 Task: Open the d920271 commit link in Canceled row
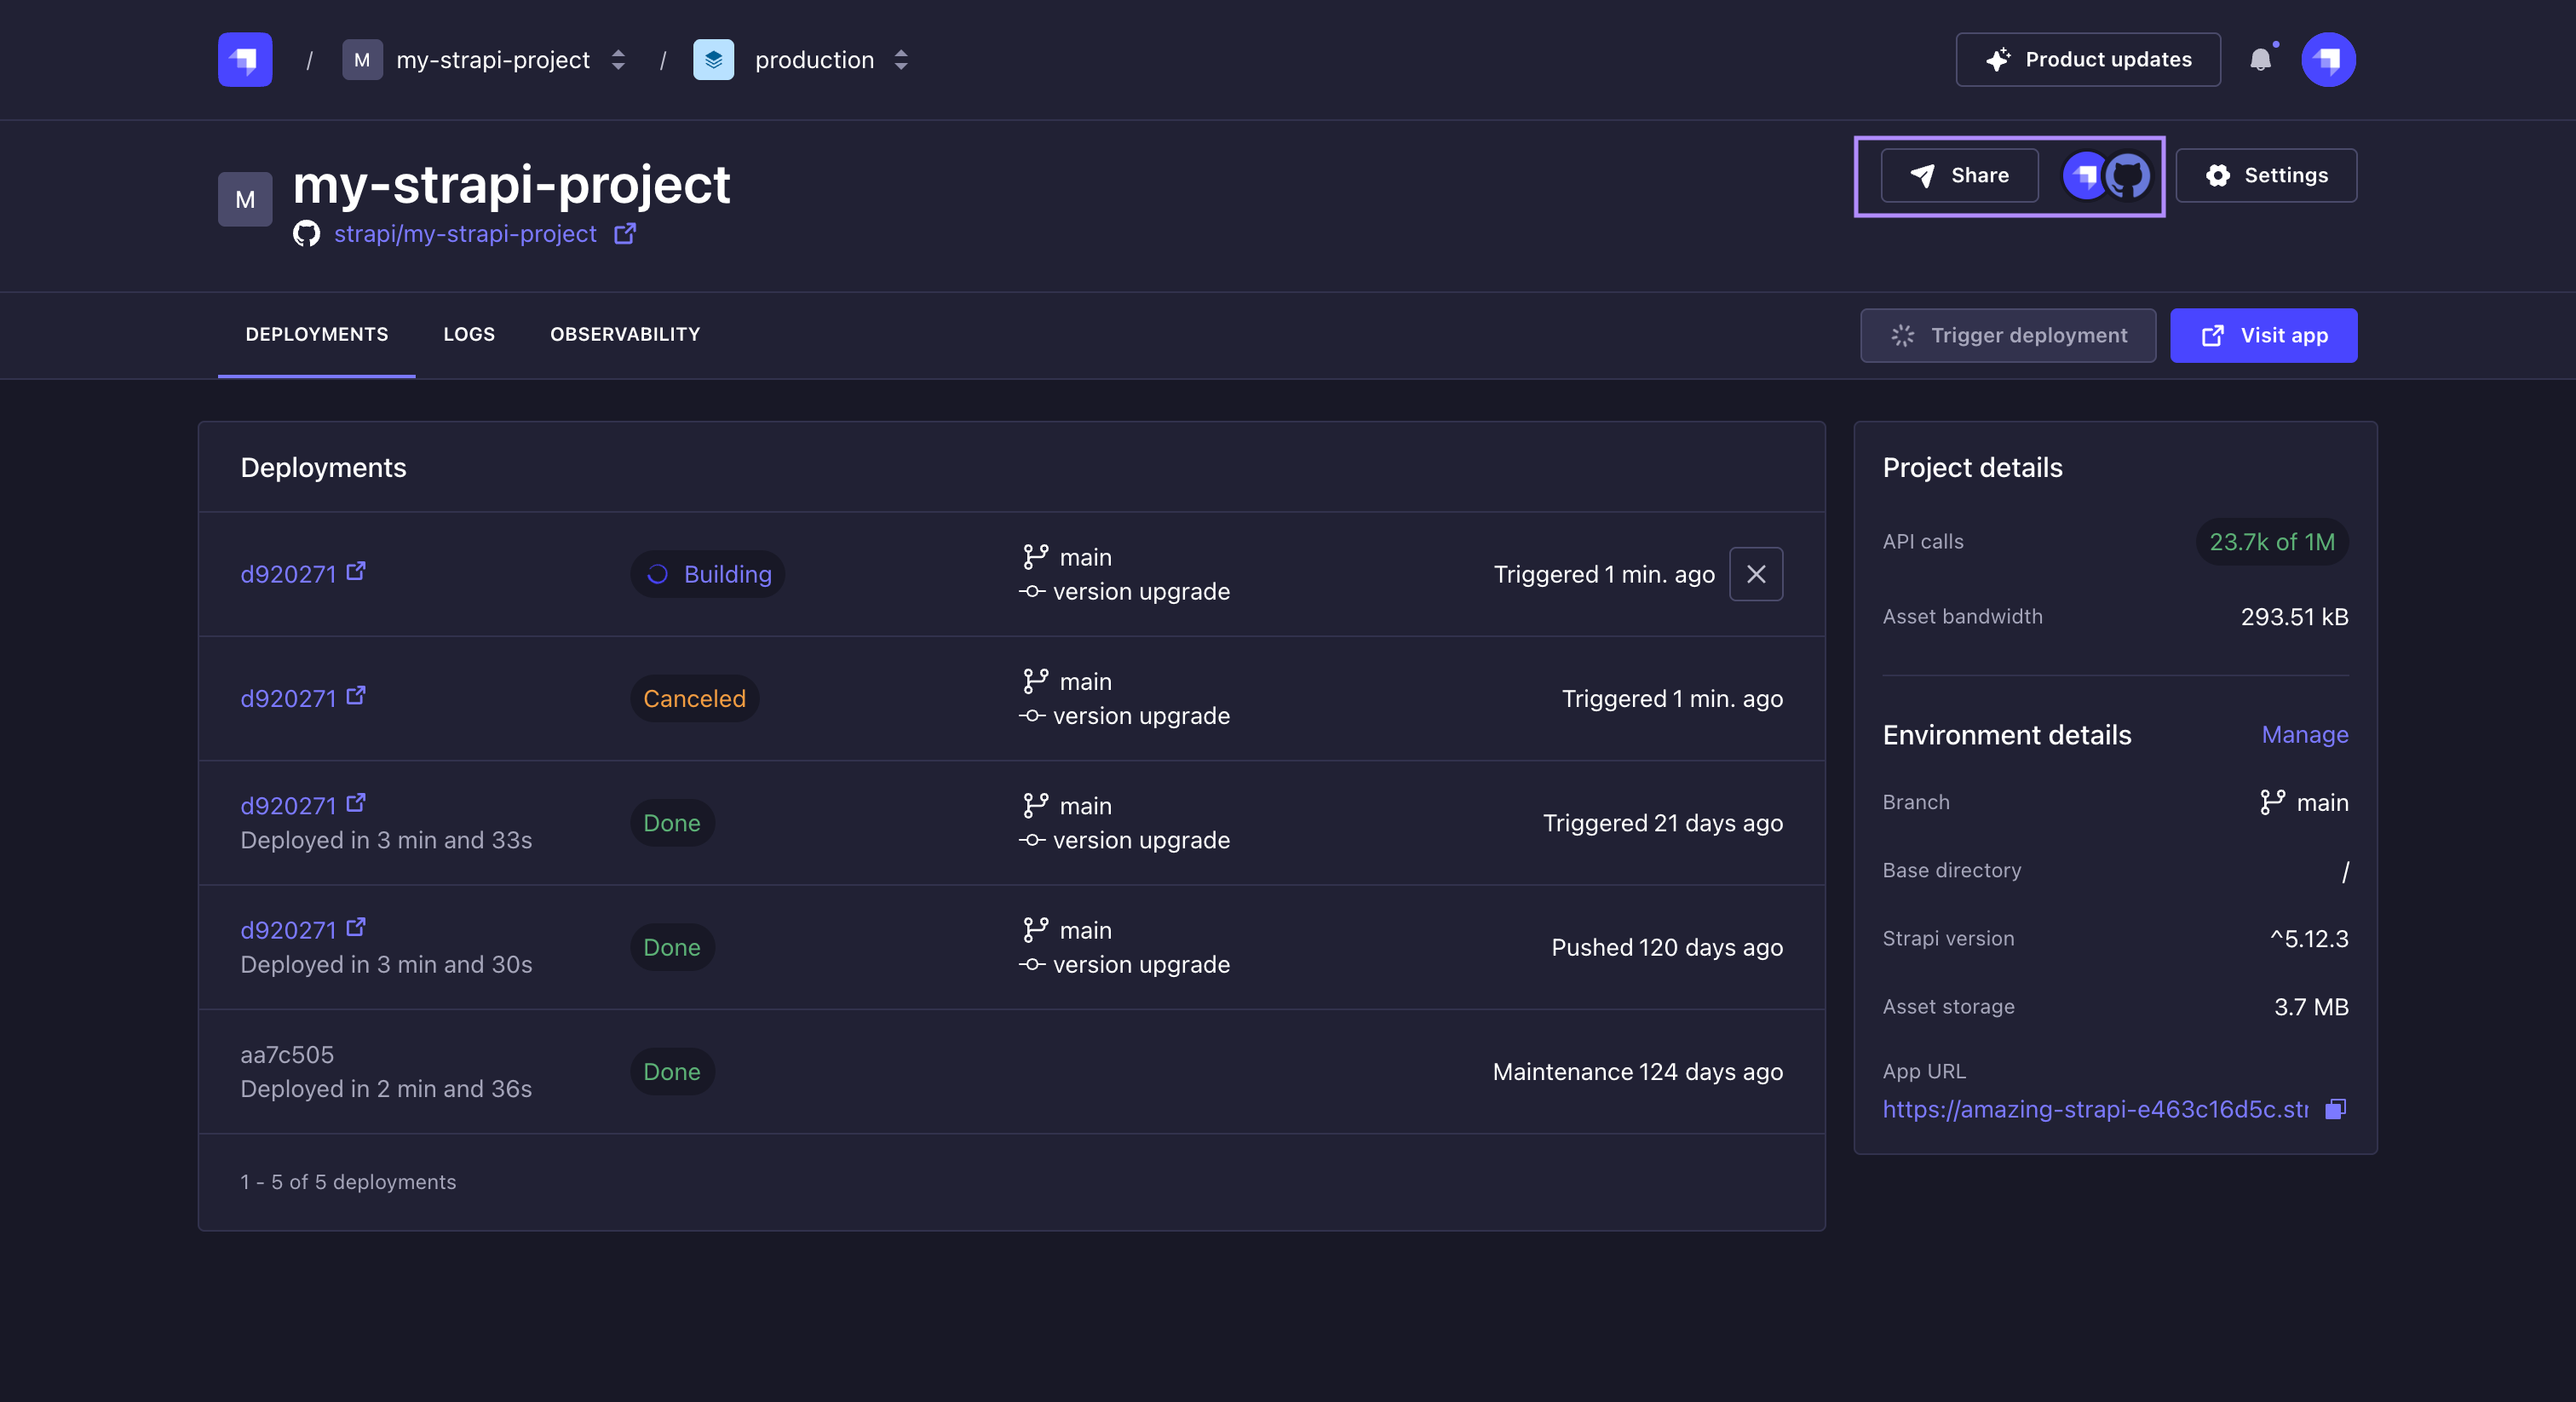288,699
